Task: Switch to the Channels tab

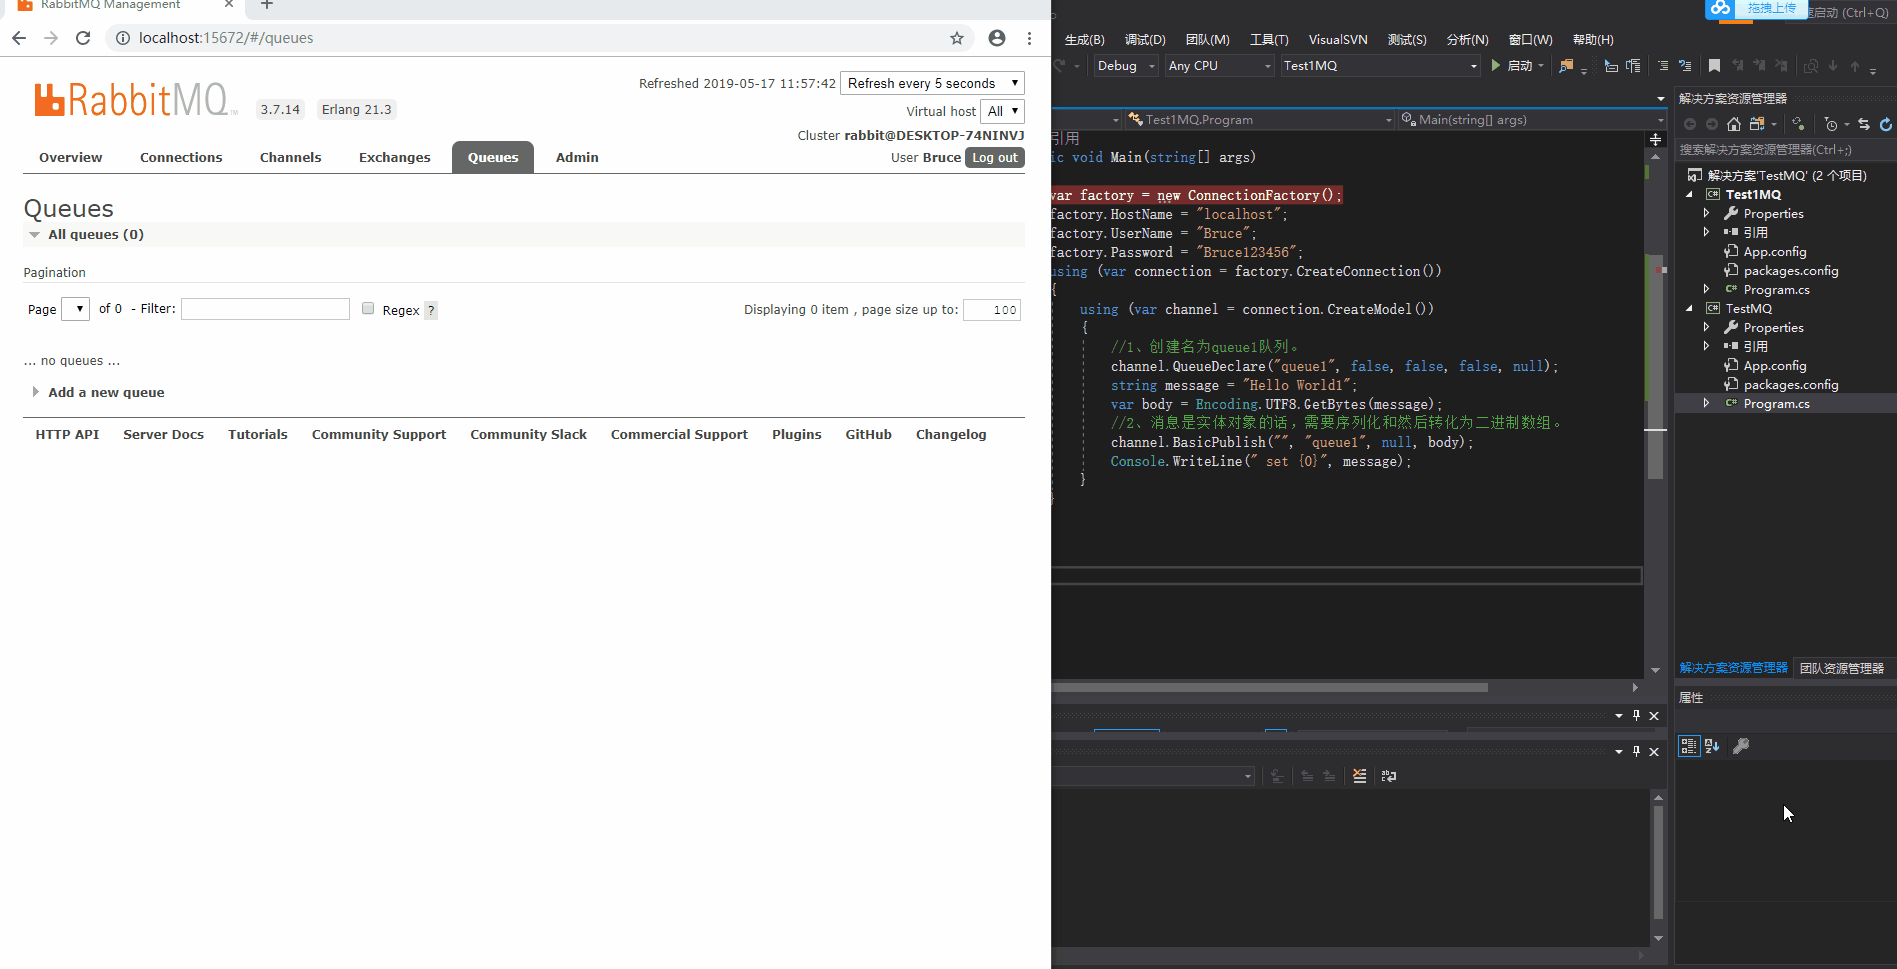Action: tap(291, 157)
